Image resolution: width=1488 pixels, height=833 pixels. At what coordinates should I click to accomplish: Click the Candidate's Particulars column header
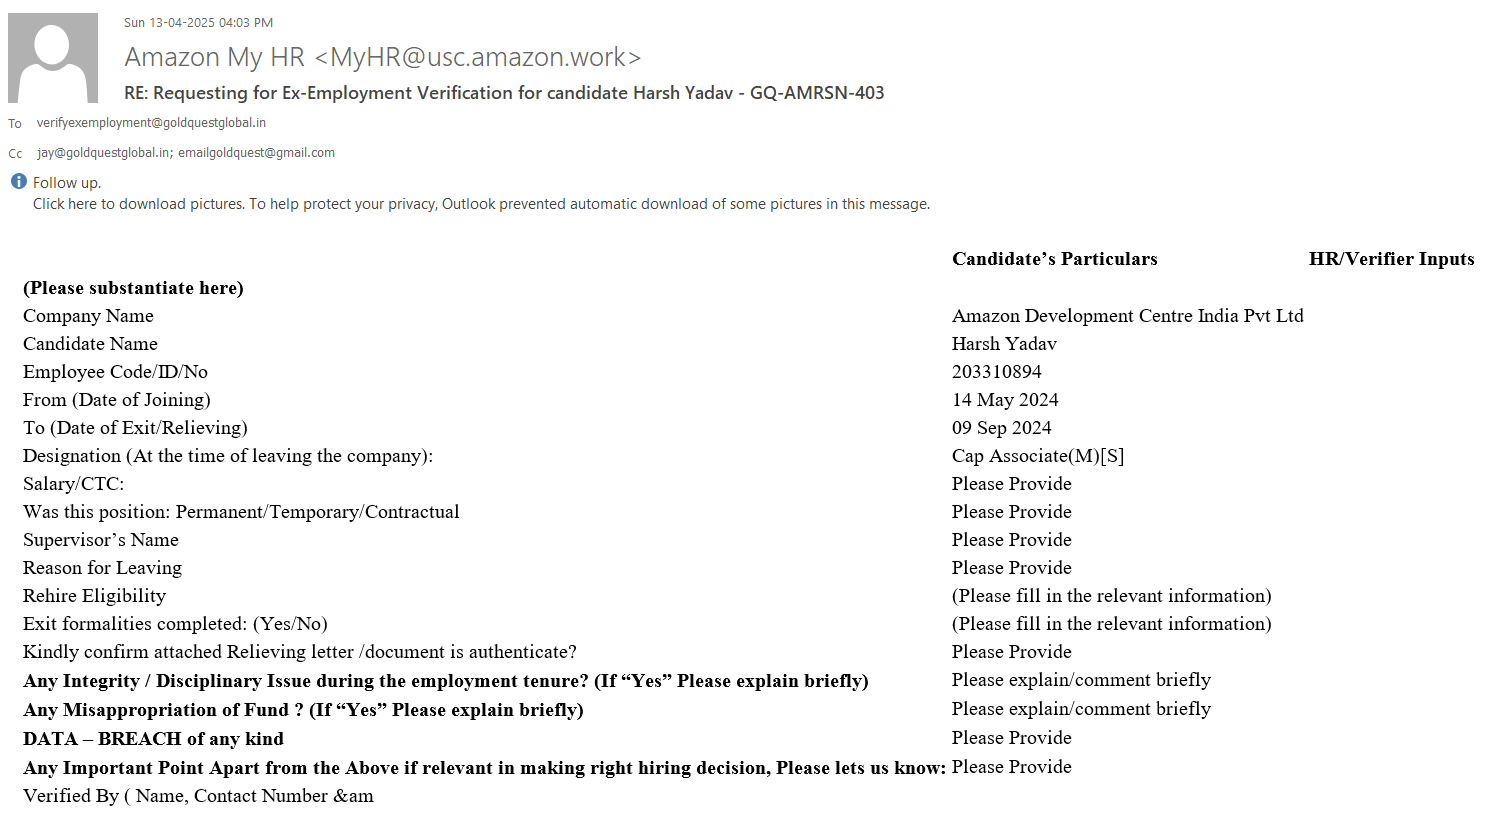click(x=1054, y=259)
